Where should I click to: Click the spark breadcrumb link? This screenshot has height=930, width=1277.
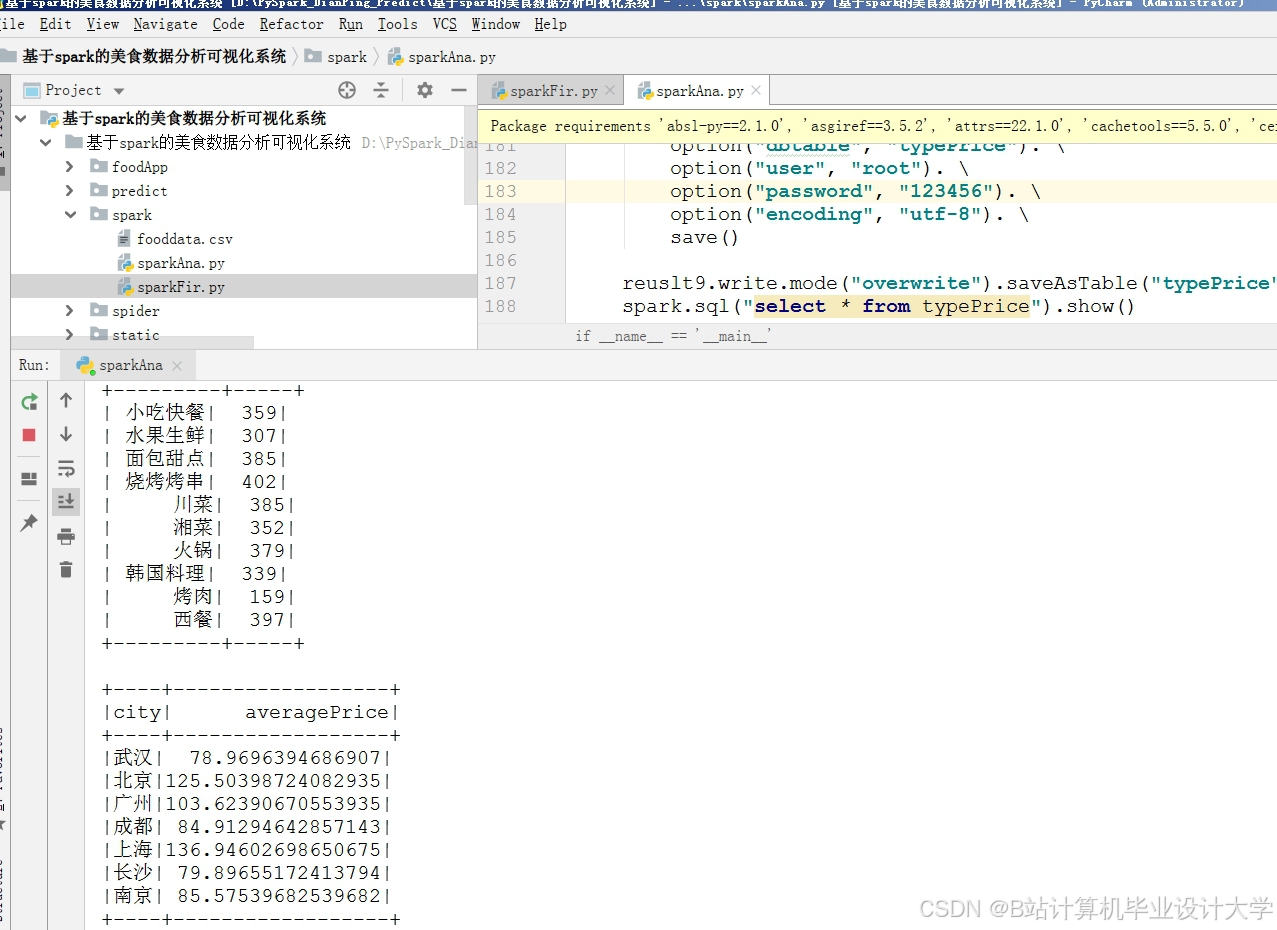point(347,57)
